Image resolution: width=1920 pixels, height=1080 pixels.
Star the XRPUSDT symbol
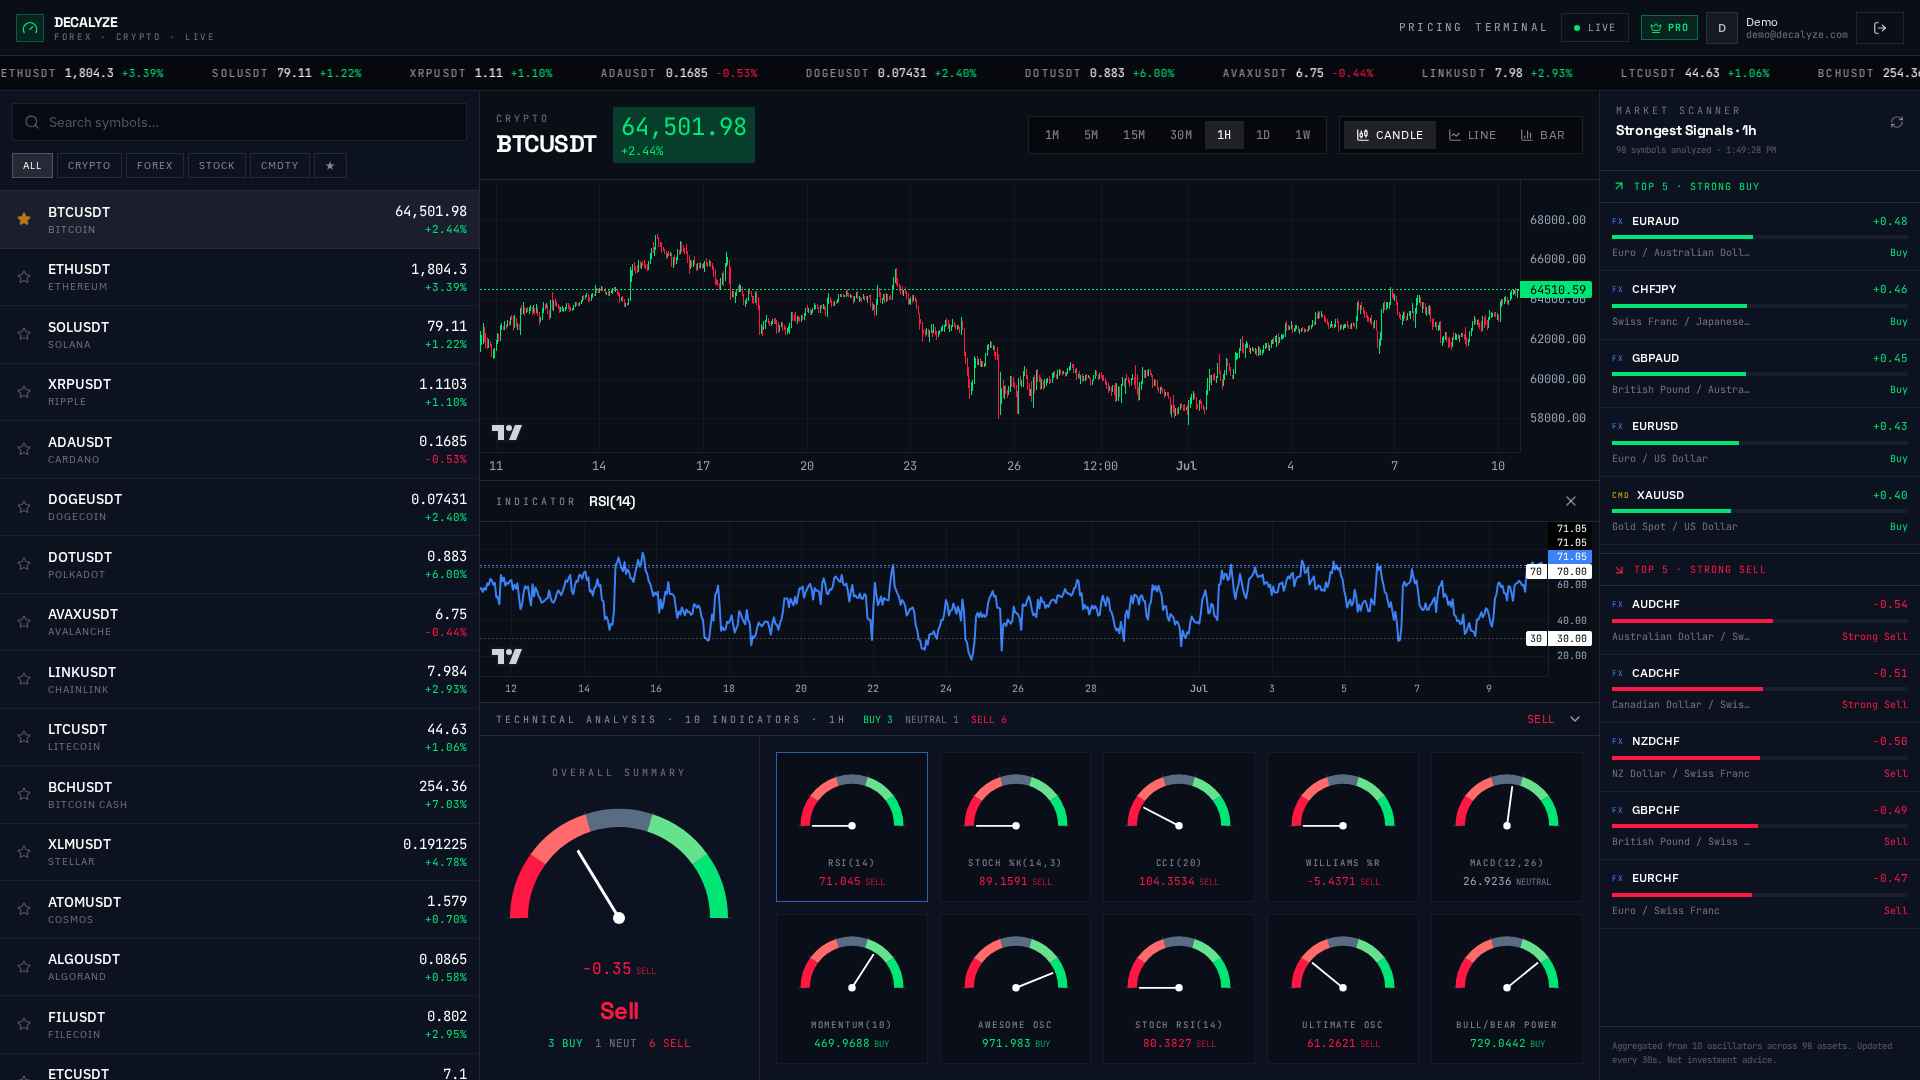point(24,392)
